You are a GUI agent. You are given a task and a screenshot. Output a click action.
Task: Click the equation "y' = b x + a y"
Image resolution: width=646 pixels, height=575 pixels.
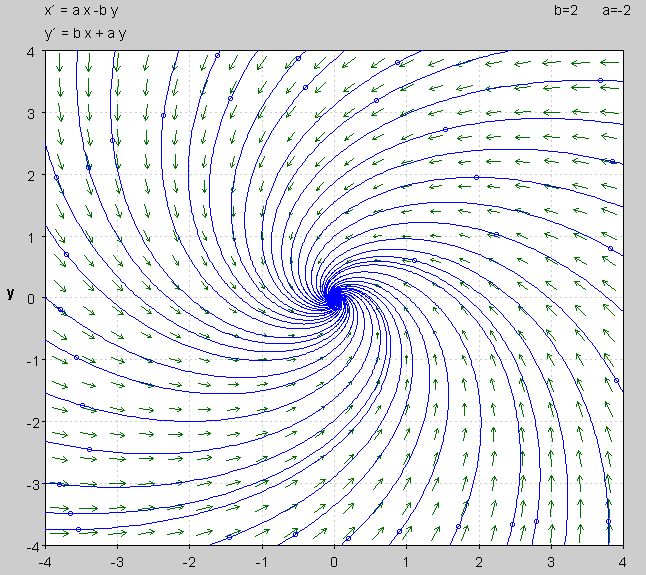pos(85,33)
